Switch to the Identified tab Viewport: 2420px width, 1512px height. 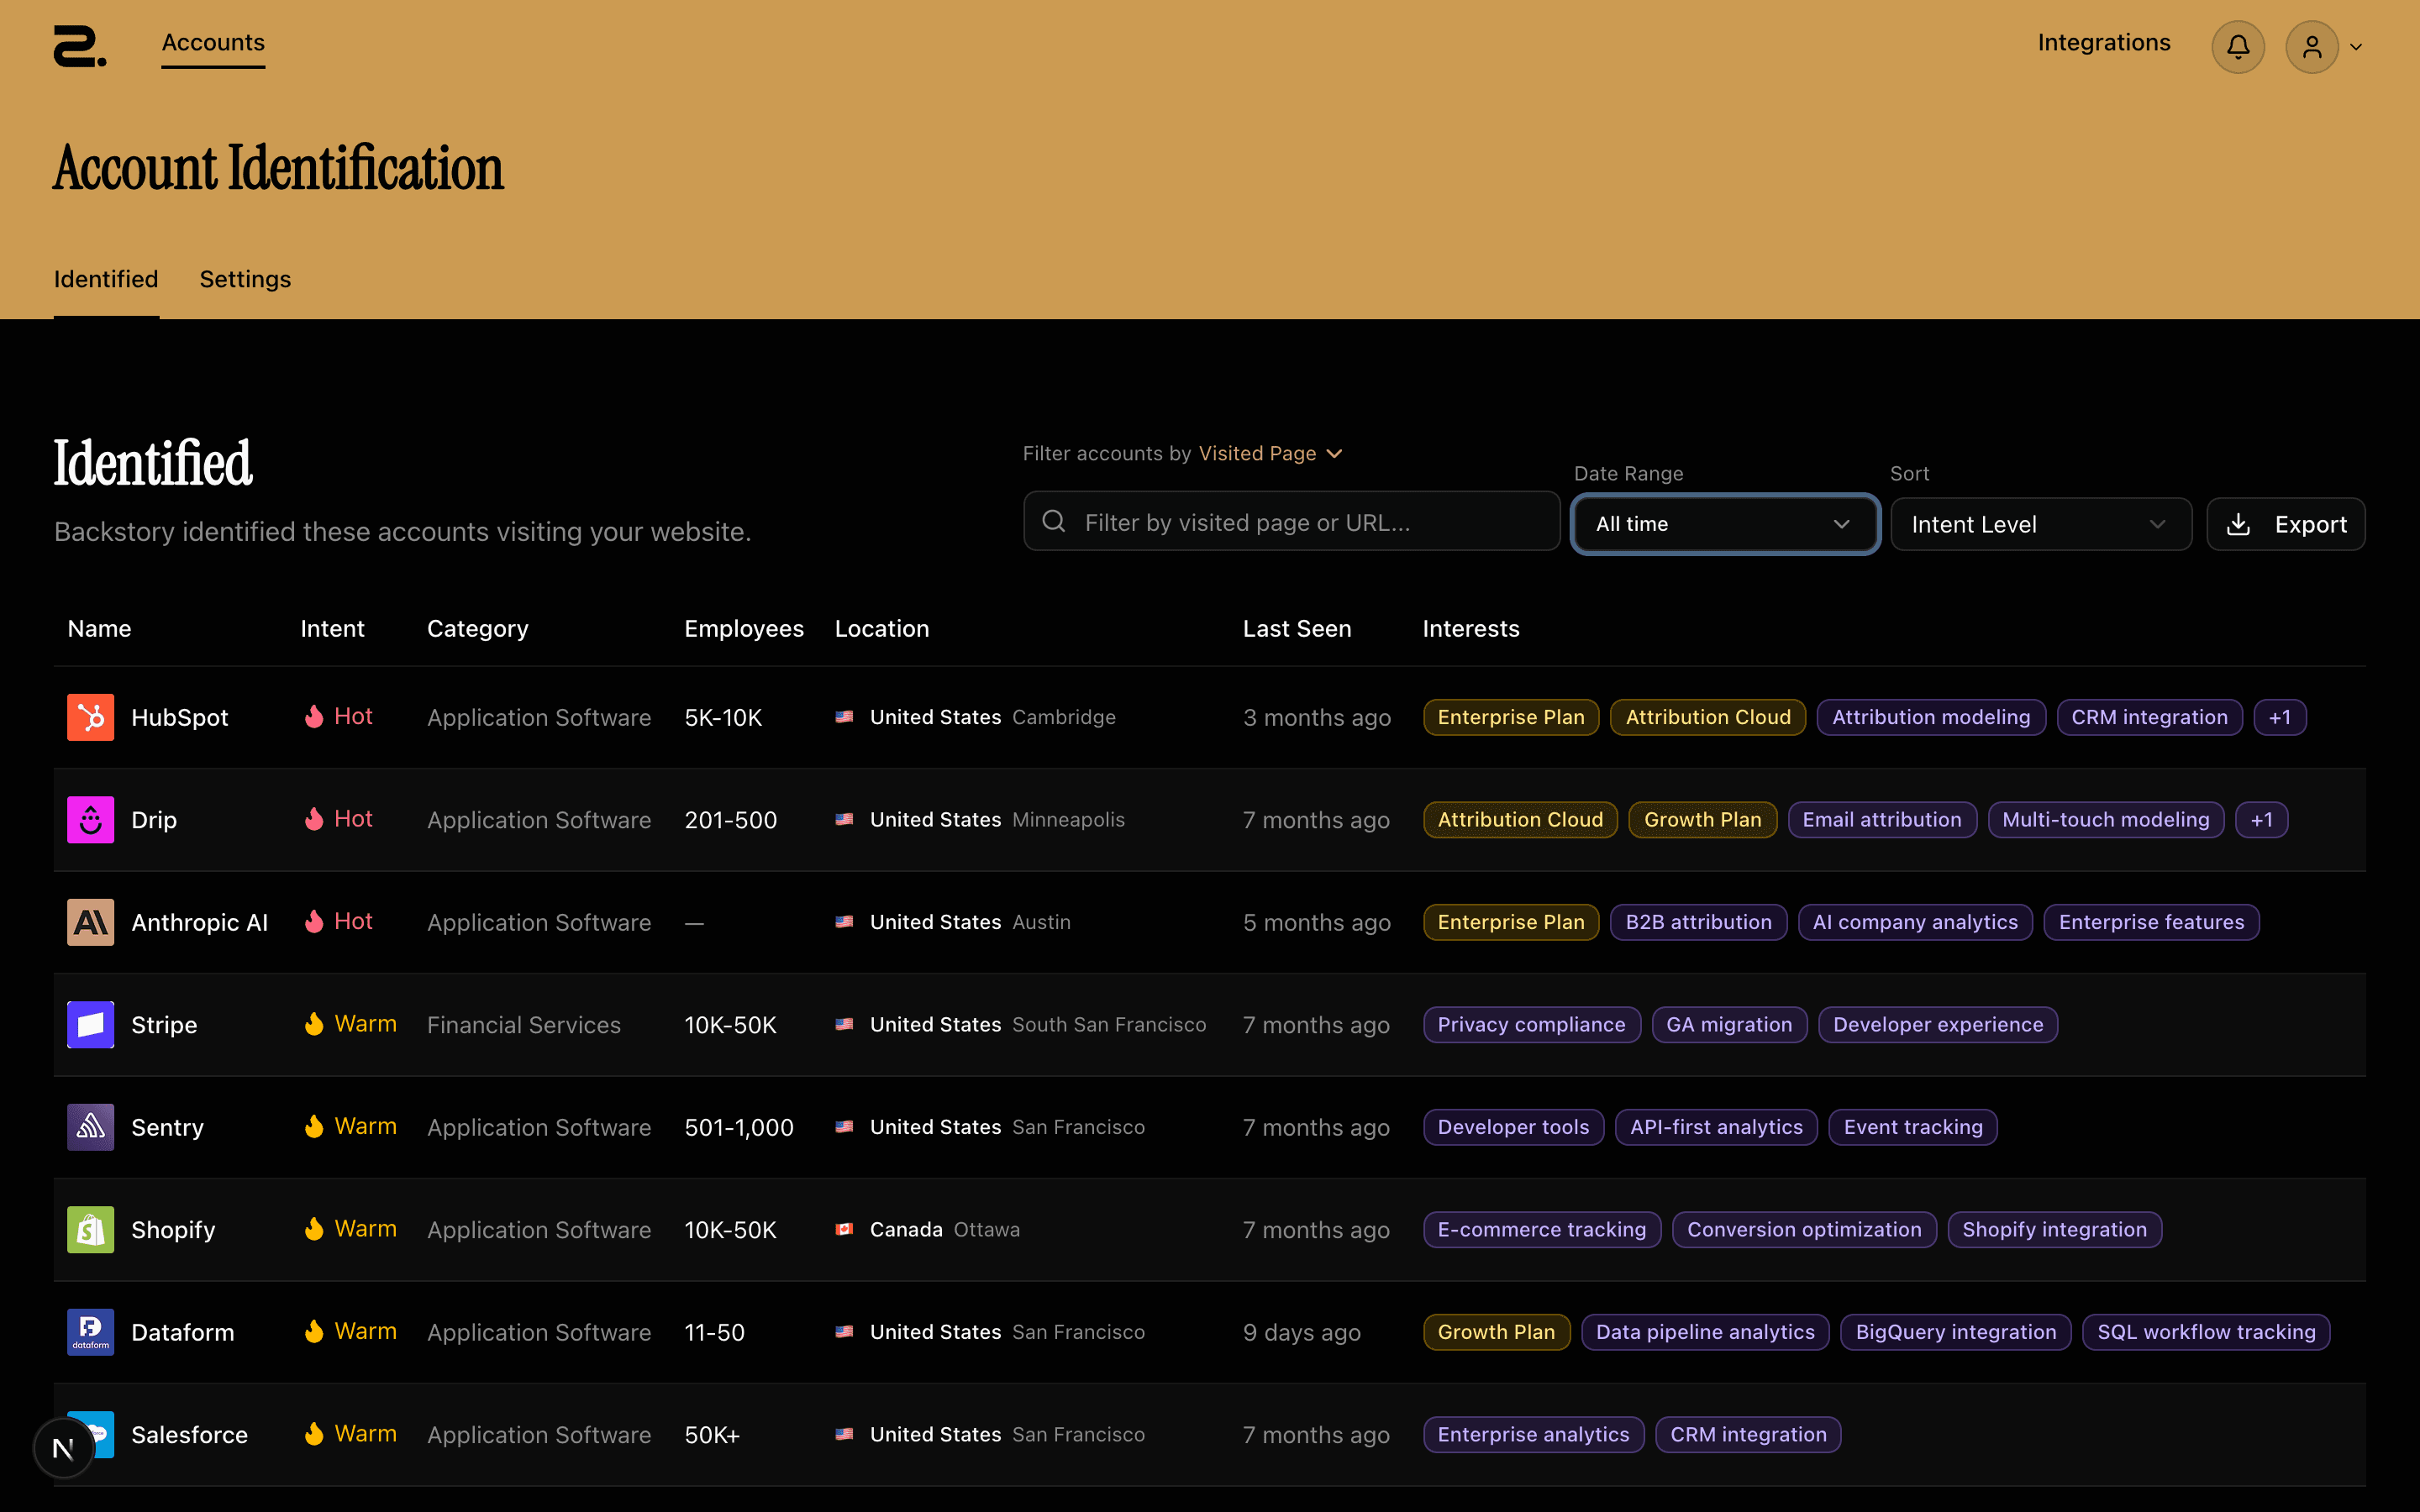click(x=106, y=279)
